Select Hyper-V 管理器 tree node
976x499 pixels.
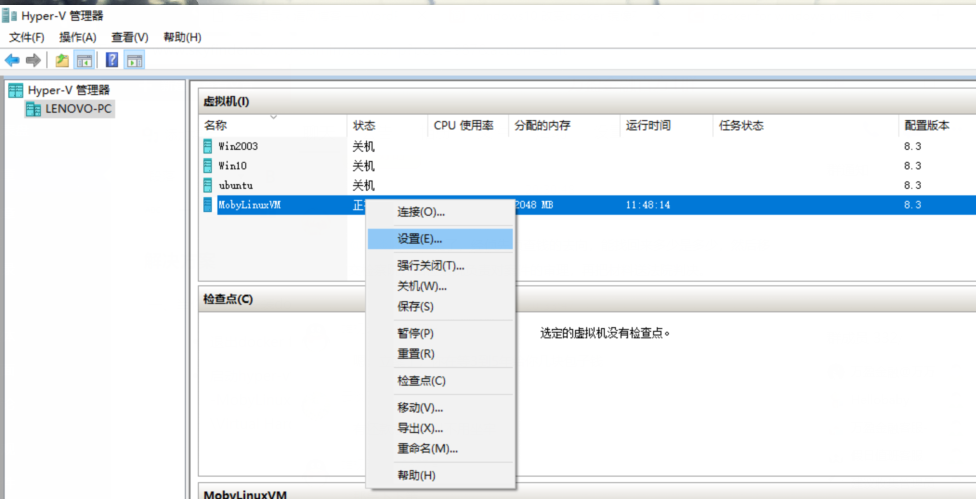pos(68,90)
